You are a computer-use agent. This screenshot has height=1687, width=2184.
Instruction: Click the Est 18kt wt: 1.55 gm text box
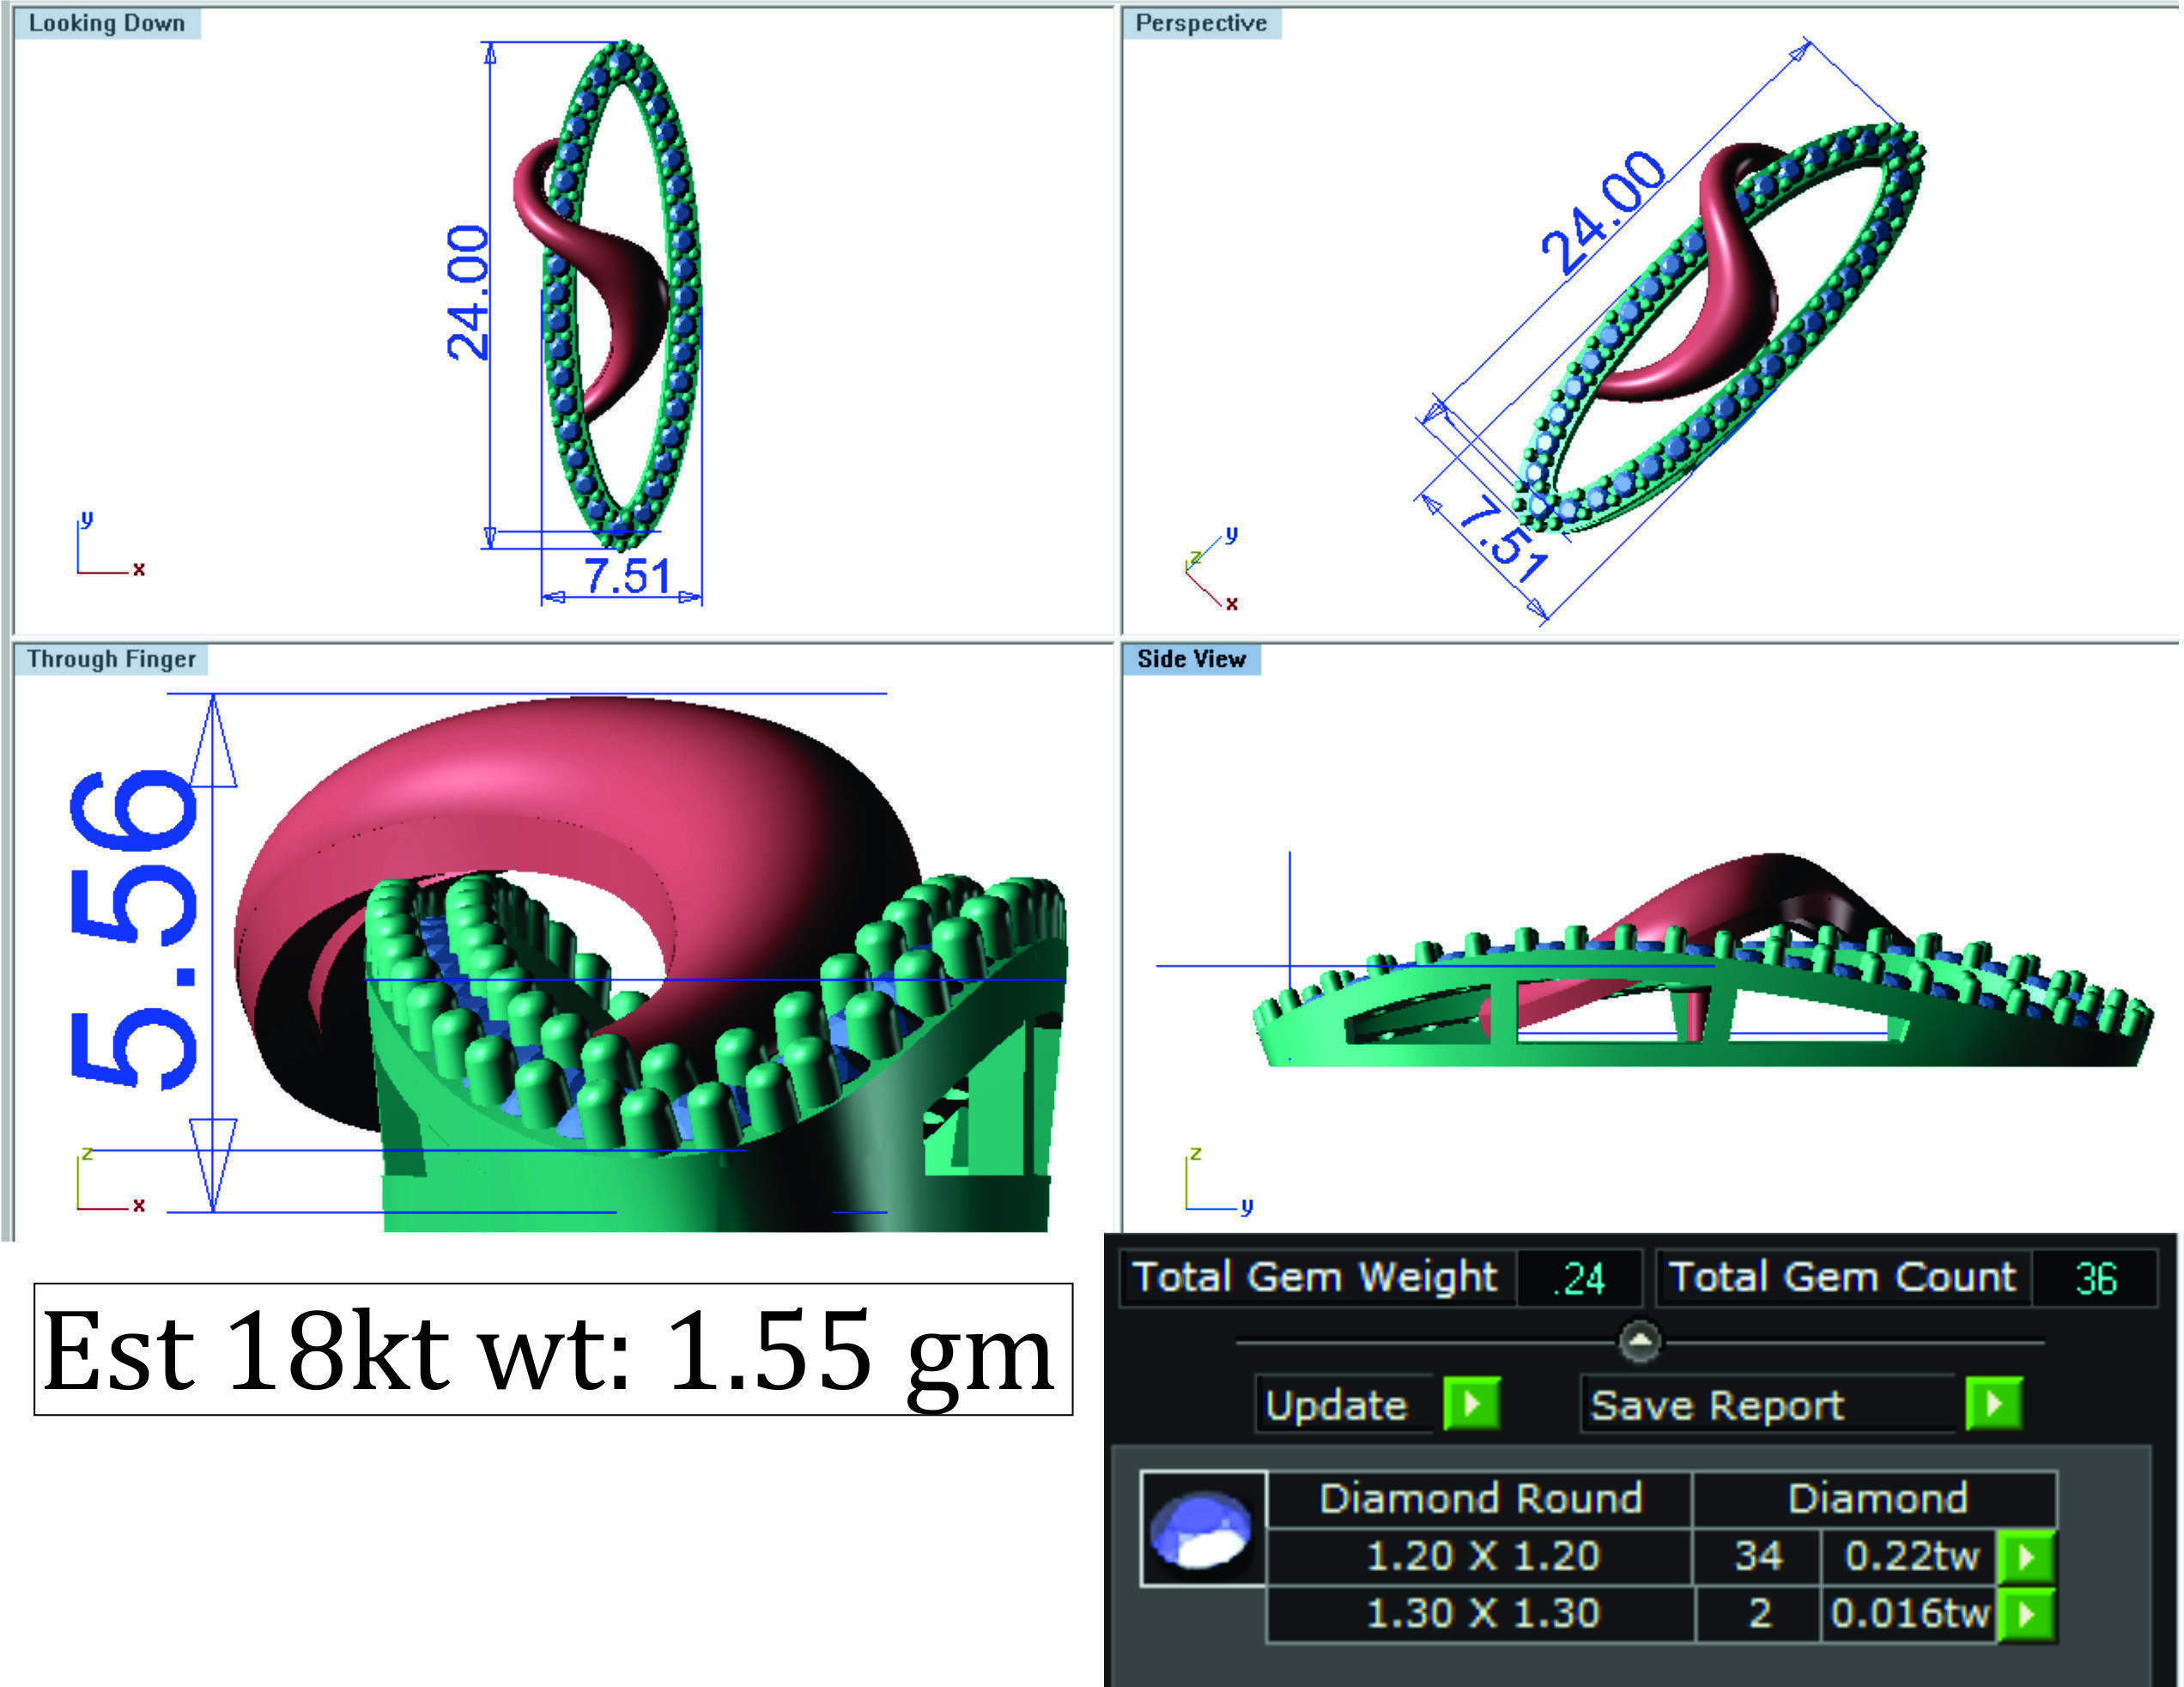point(553,1350)
